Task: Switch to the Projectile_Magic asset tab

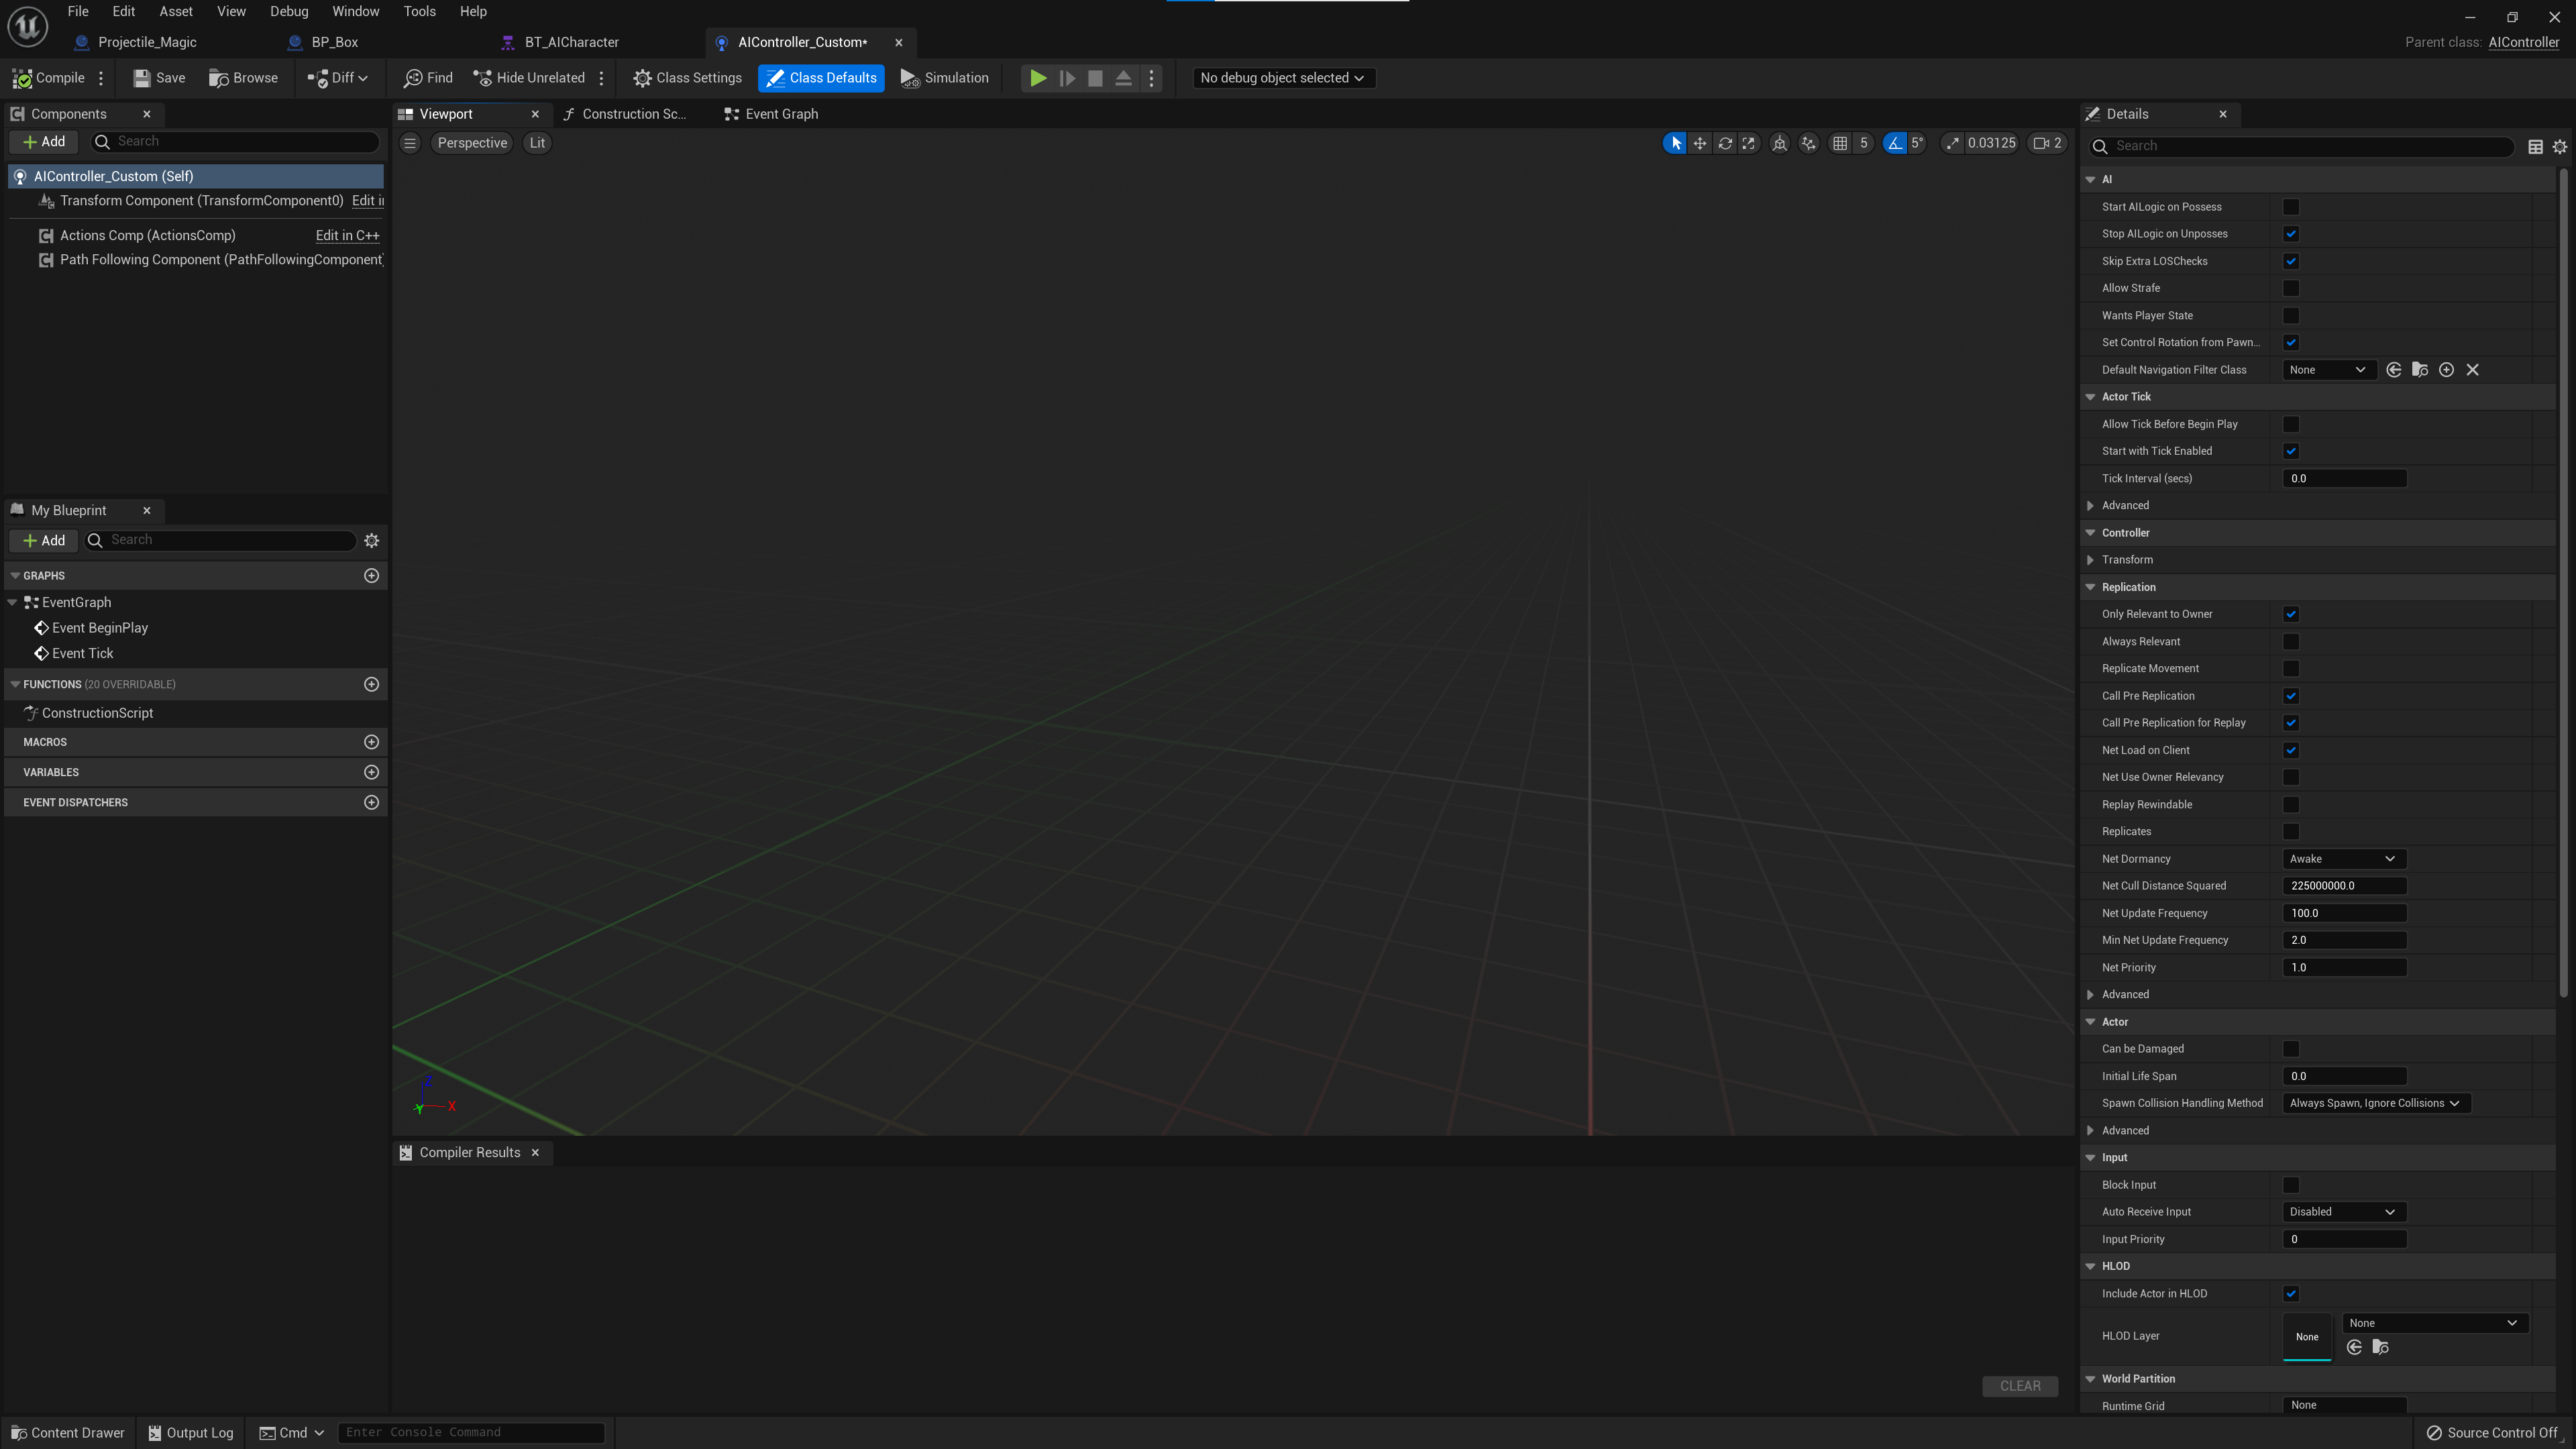Action: point(147,42)
